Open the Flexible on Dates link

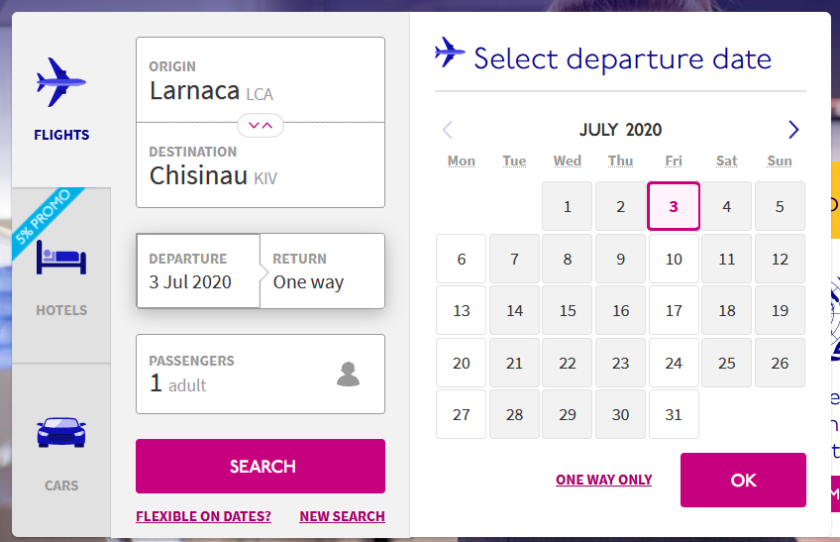(203, 517)
